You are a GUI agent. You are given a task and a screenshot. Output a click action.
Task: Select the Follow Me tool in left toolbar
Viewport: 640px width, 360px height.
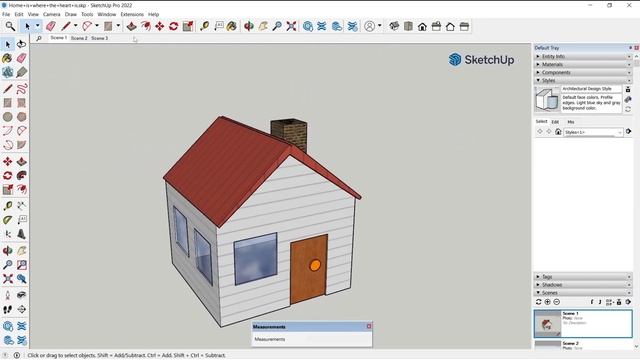click(x=22, y=176)
